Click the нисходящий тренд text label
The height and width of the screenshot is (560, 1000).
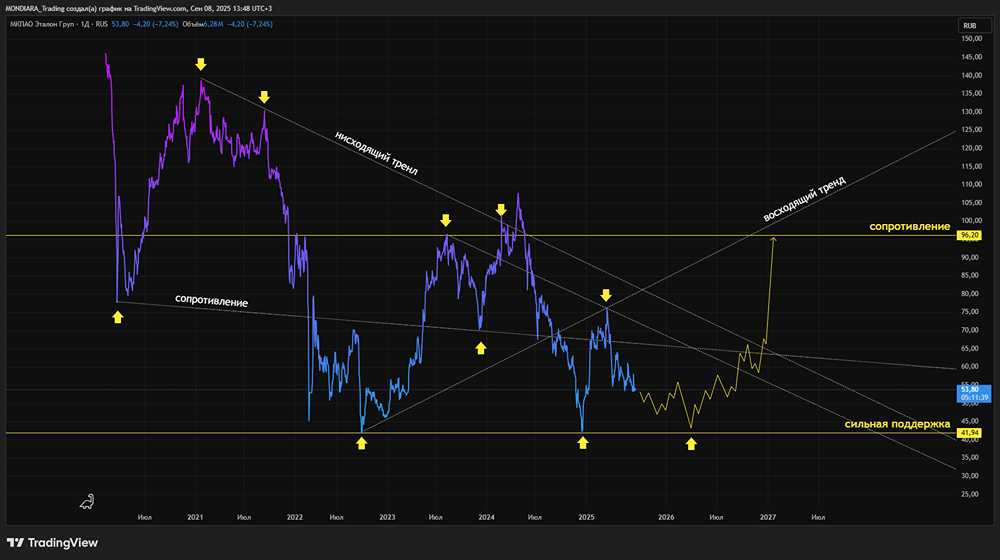tap(376, 153)
